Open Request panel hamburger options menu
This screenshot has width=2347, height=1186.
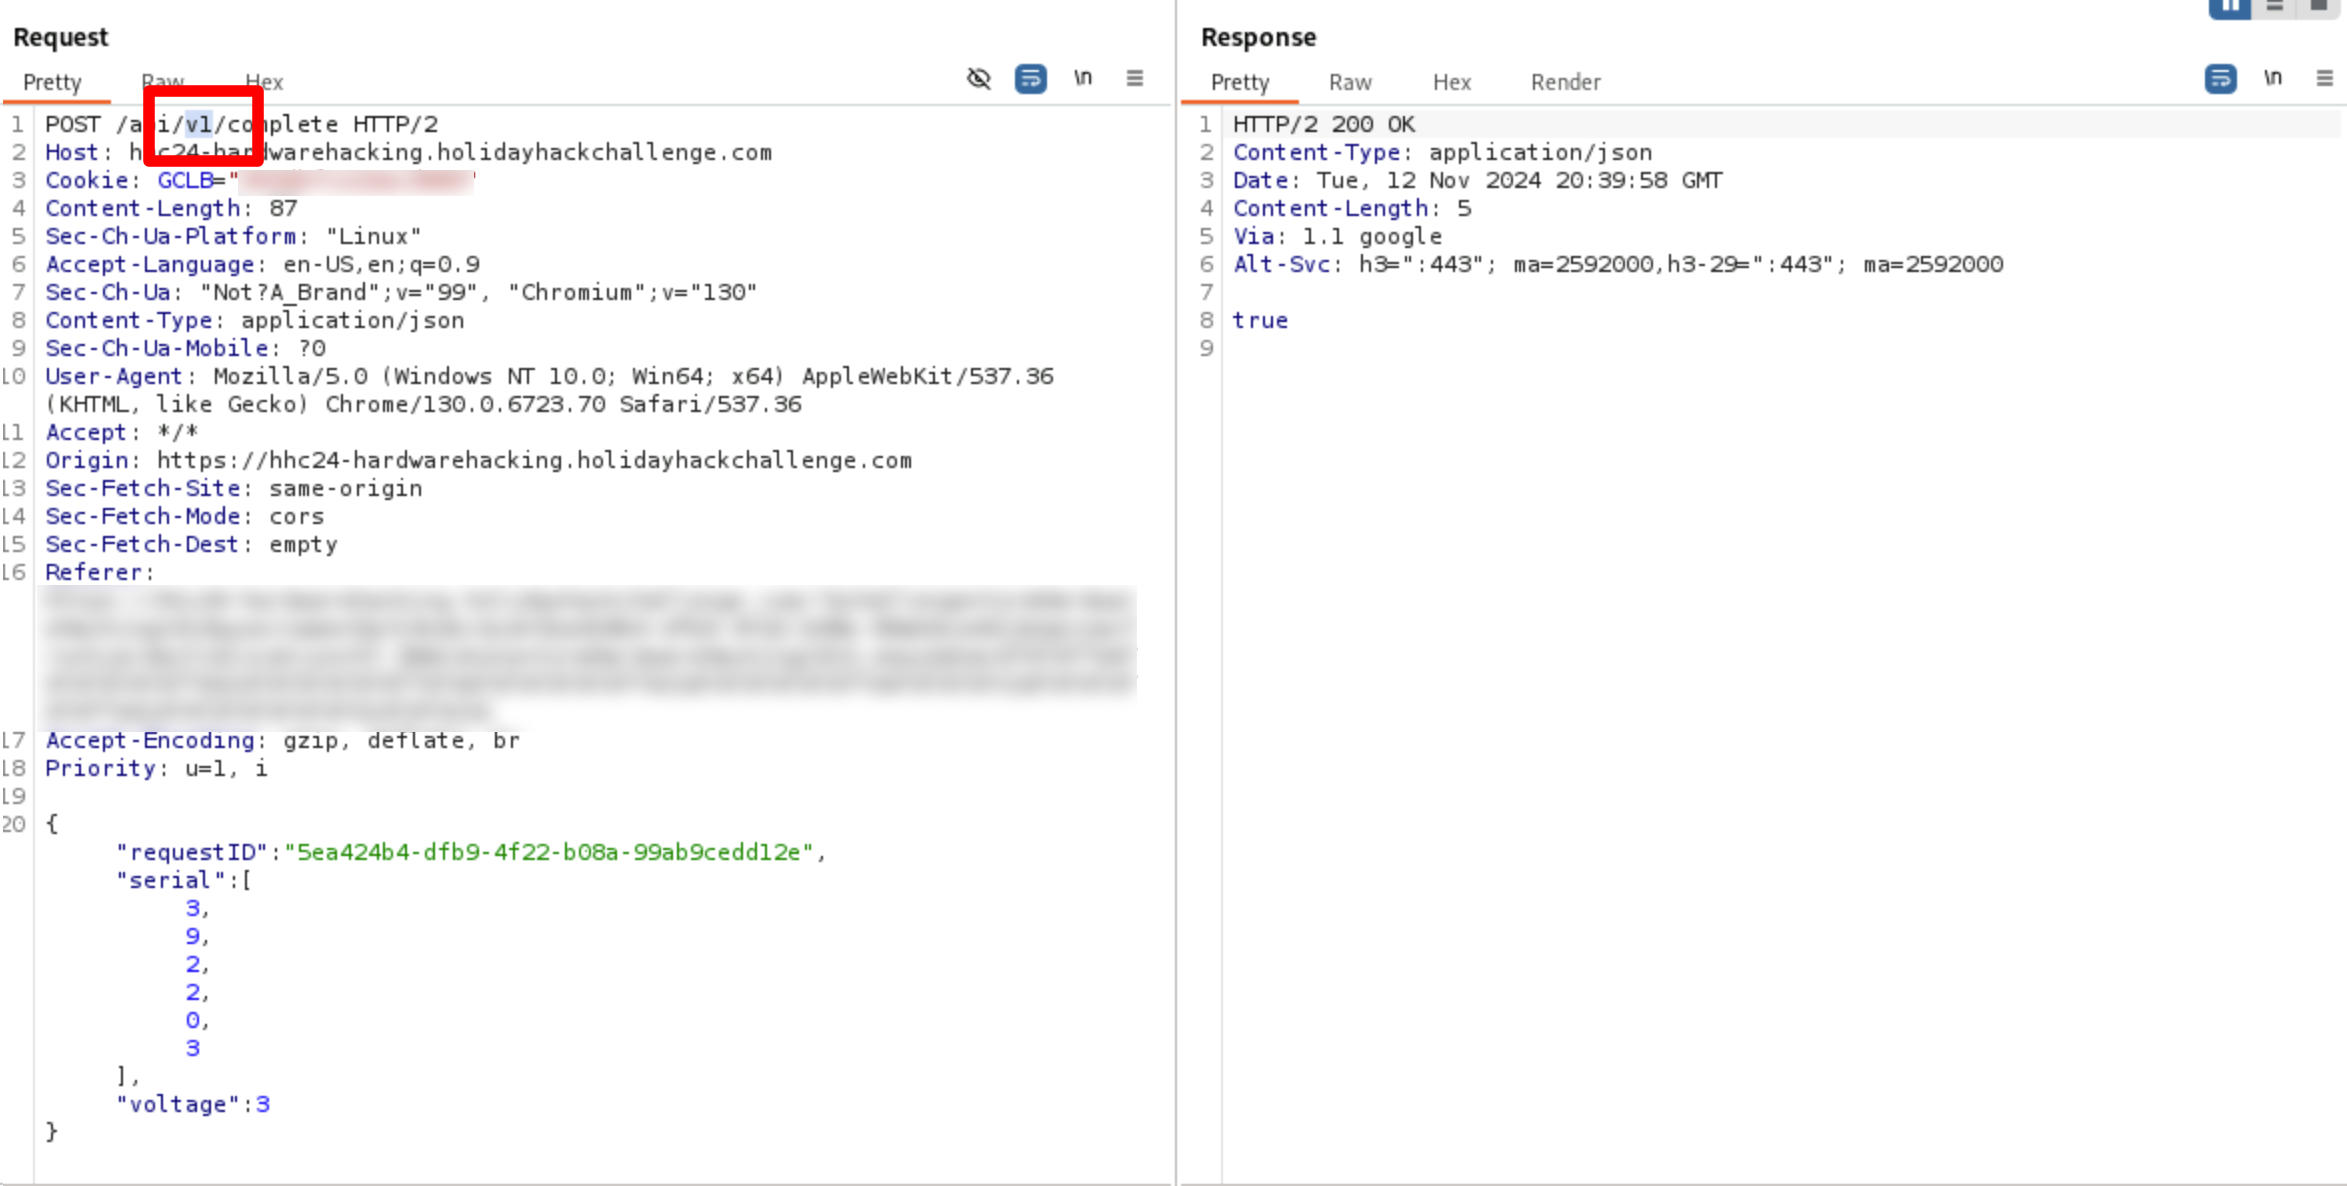1134,79
